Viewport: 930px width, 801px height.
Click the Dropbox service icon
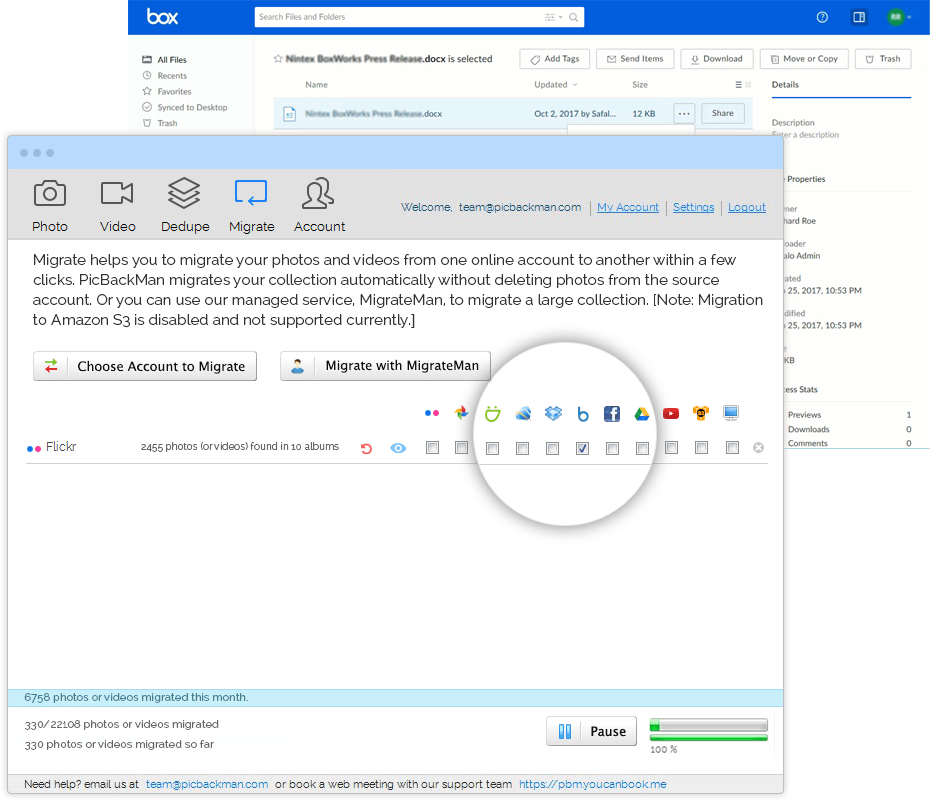(553, 413)
